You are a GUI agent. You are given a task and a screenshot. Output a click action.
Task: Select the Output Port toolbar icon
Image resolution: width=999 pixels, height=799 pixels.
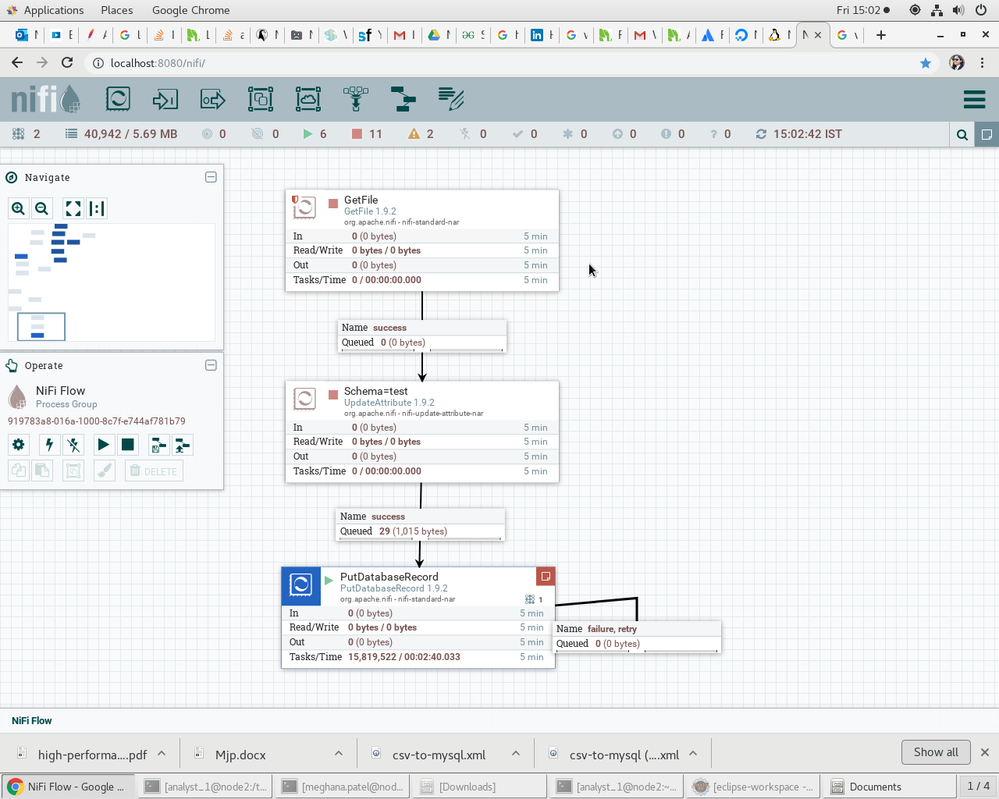point(212,99)
